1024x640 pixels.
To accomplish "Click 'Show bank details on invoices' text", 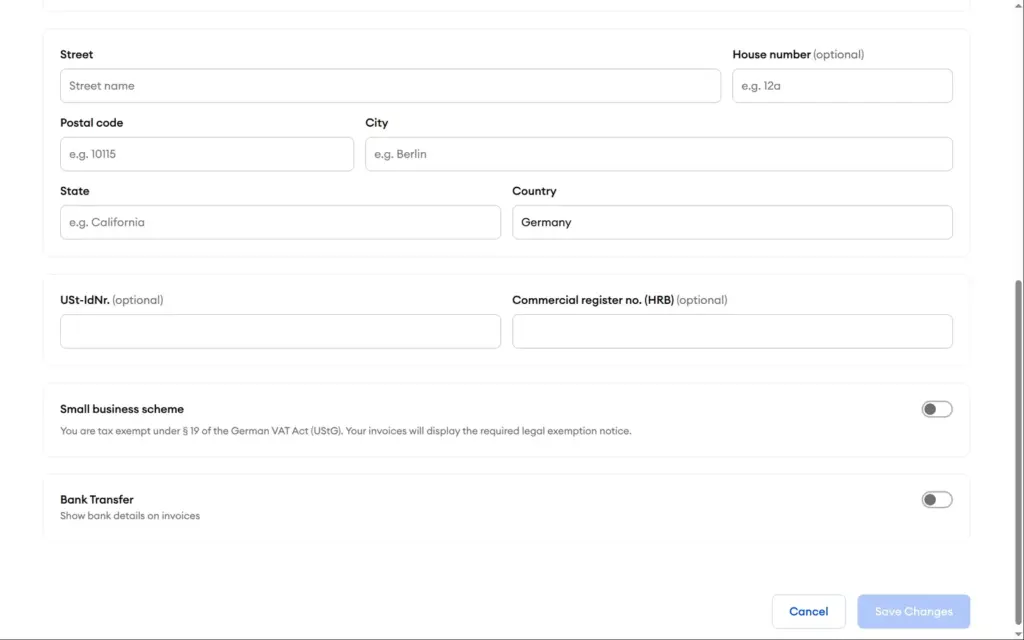I will (130, 516).
